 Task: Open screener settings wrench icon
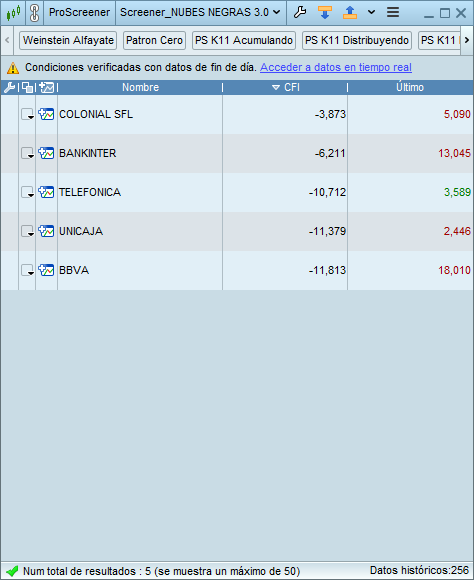(x=300, y=12)
